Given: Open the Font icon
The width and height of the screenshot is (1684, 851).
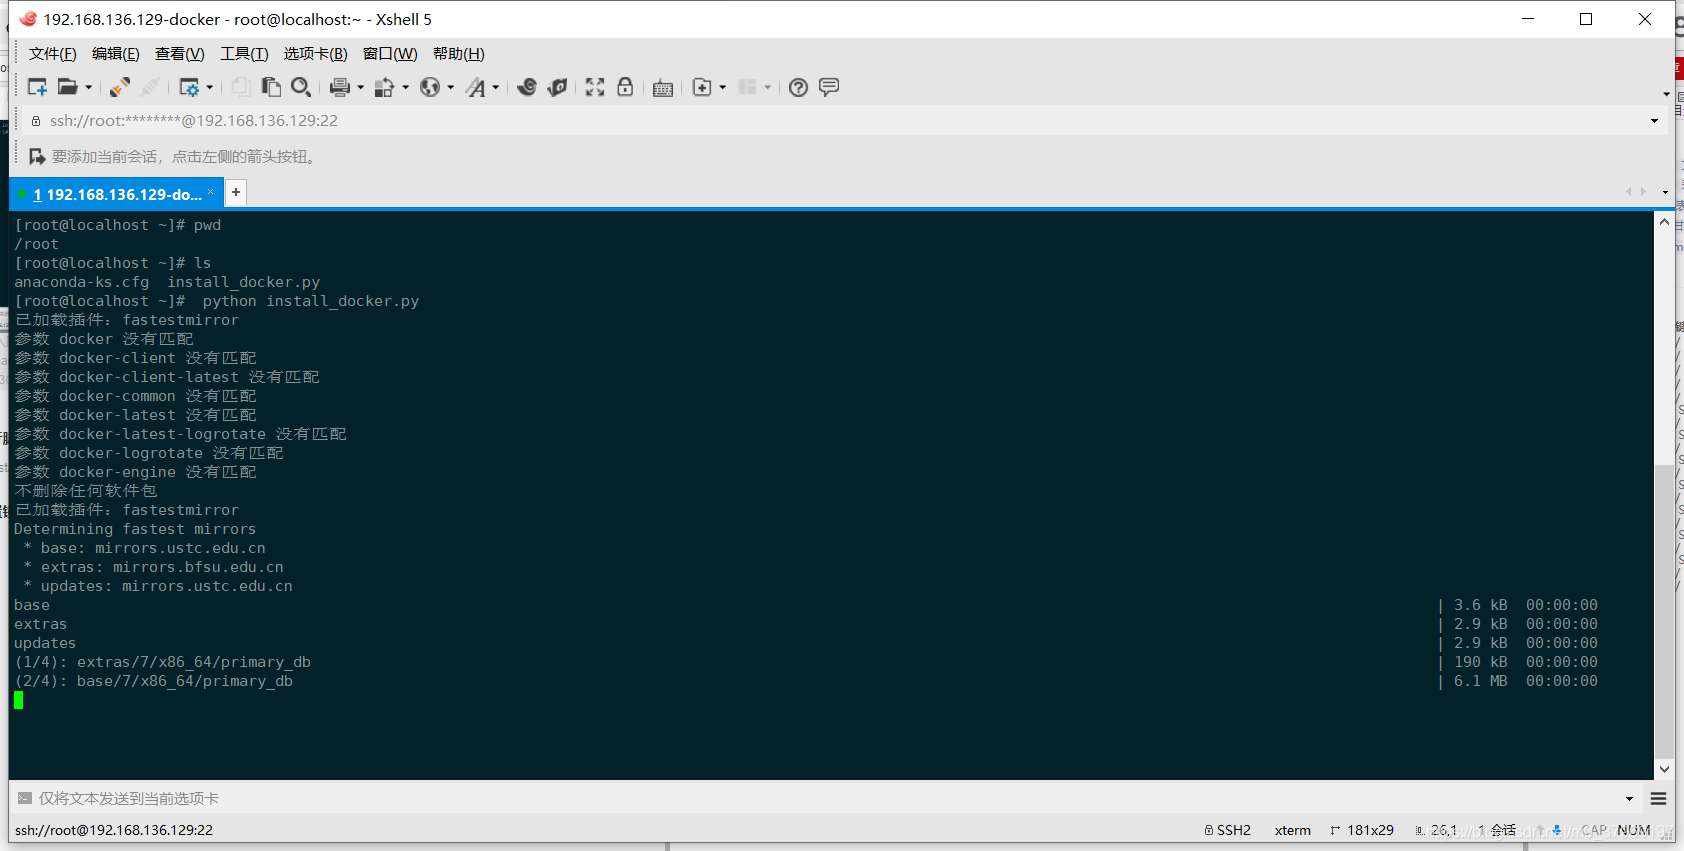Looking at the screenshot, I should click(476, 87).
